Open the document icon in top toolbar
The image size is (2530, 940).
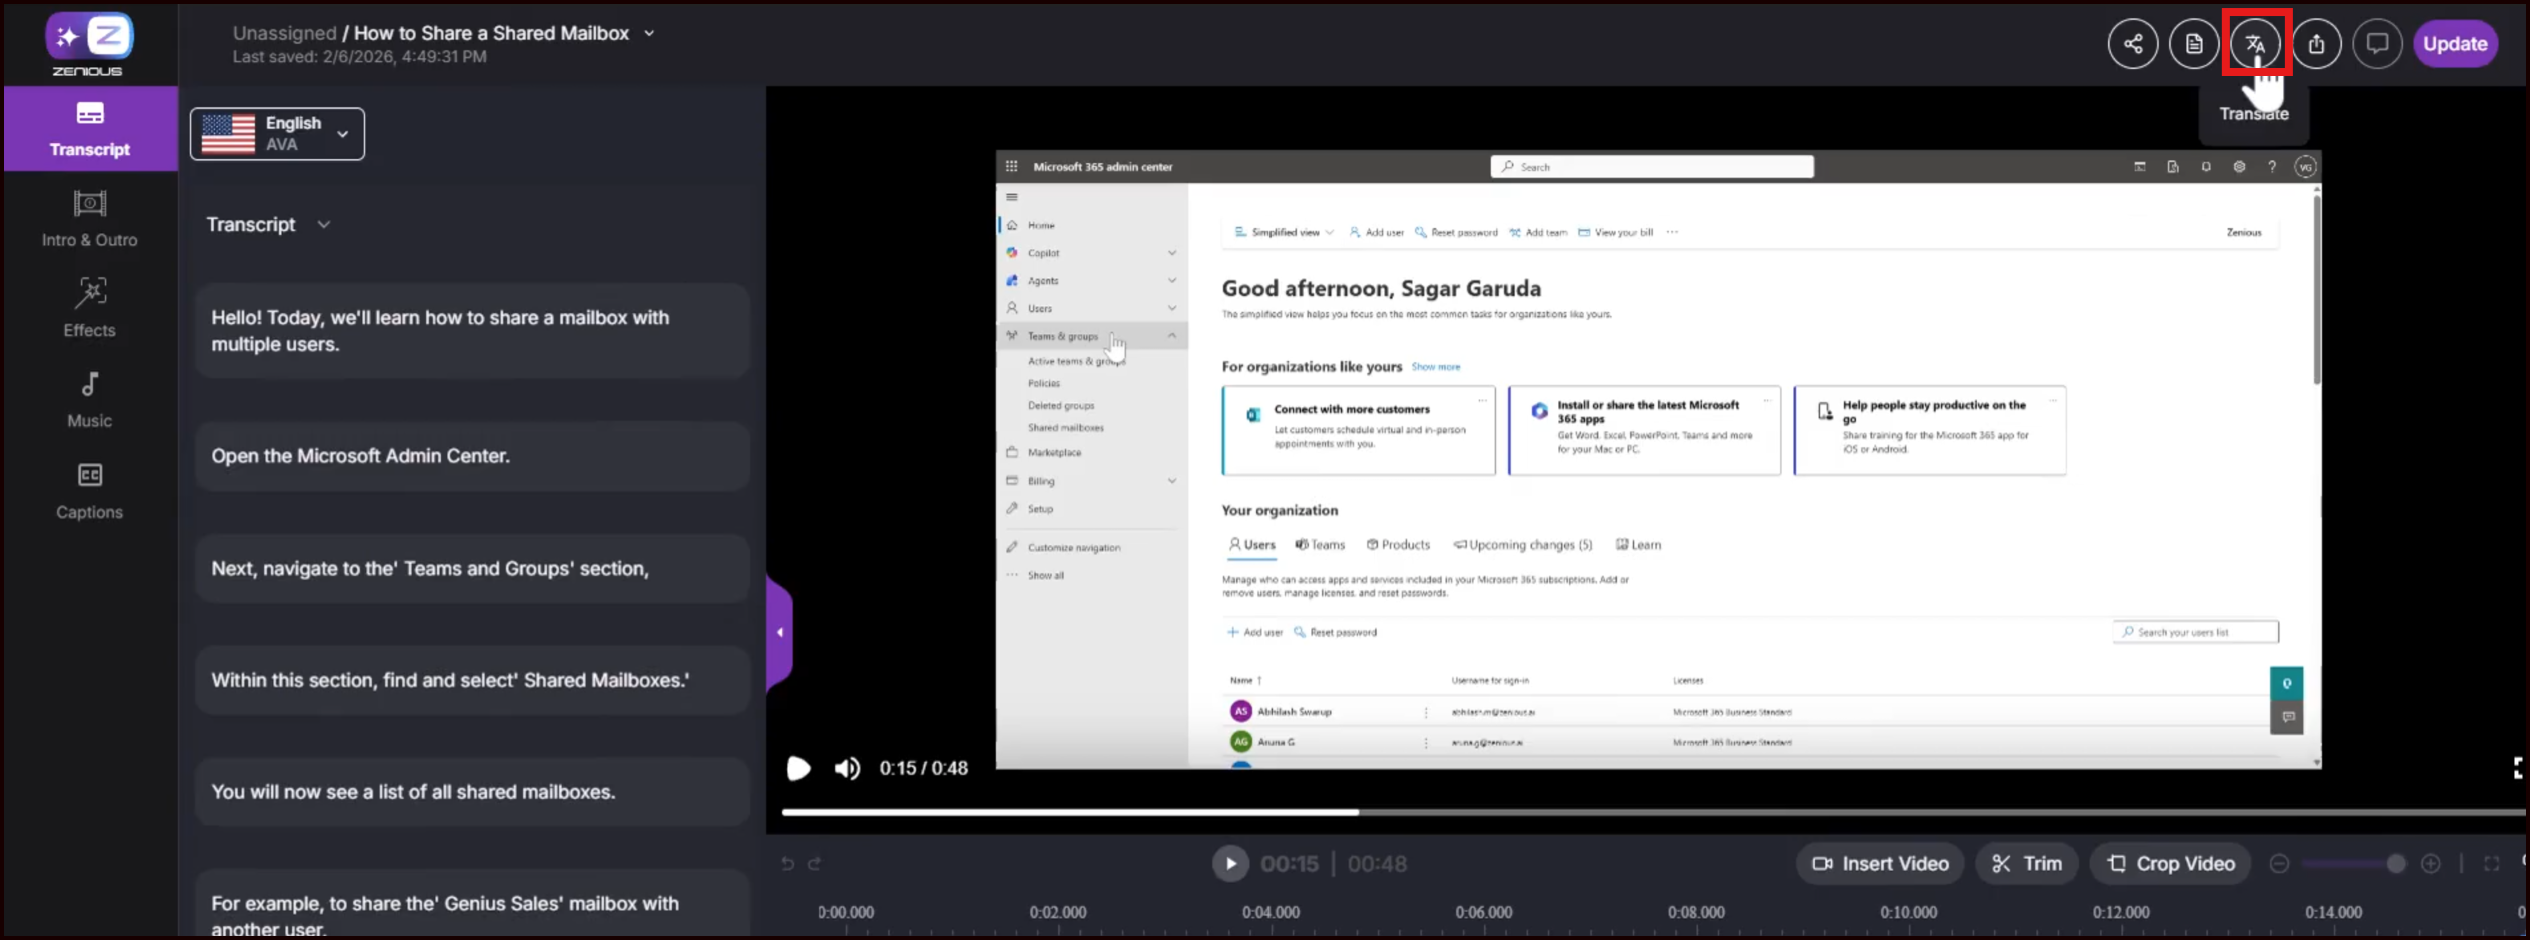pyautogui.click(x=2193, y=43)
